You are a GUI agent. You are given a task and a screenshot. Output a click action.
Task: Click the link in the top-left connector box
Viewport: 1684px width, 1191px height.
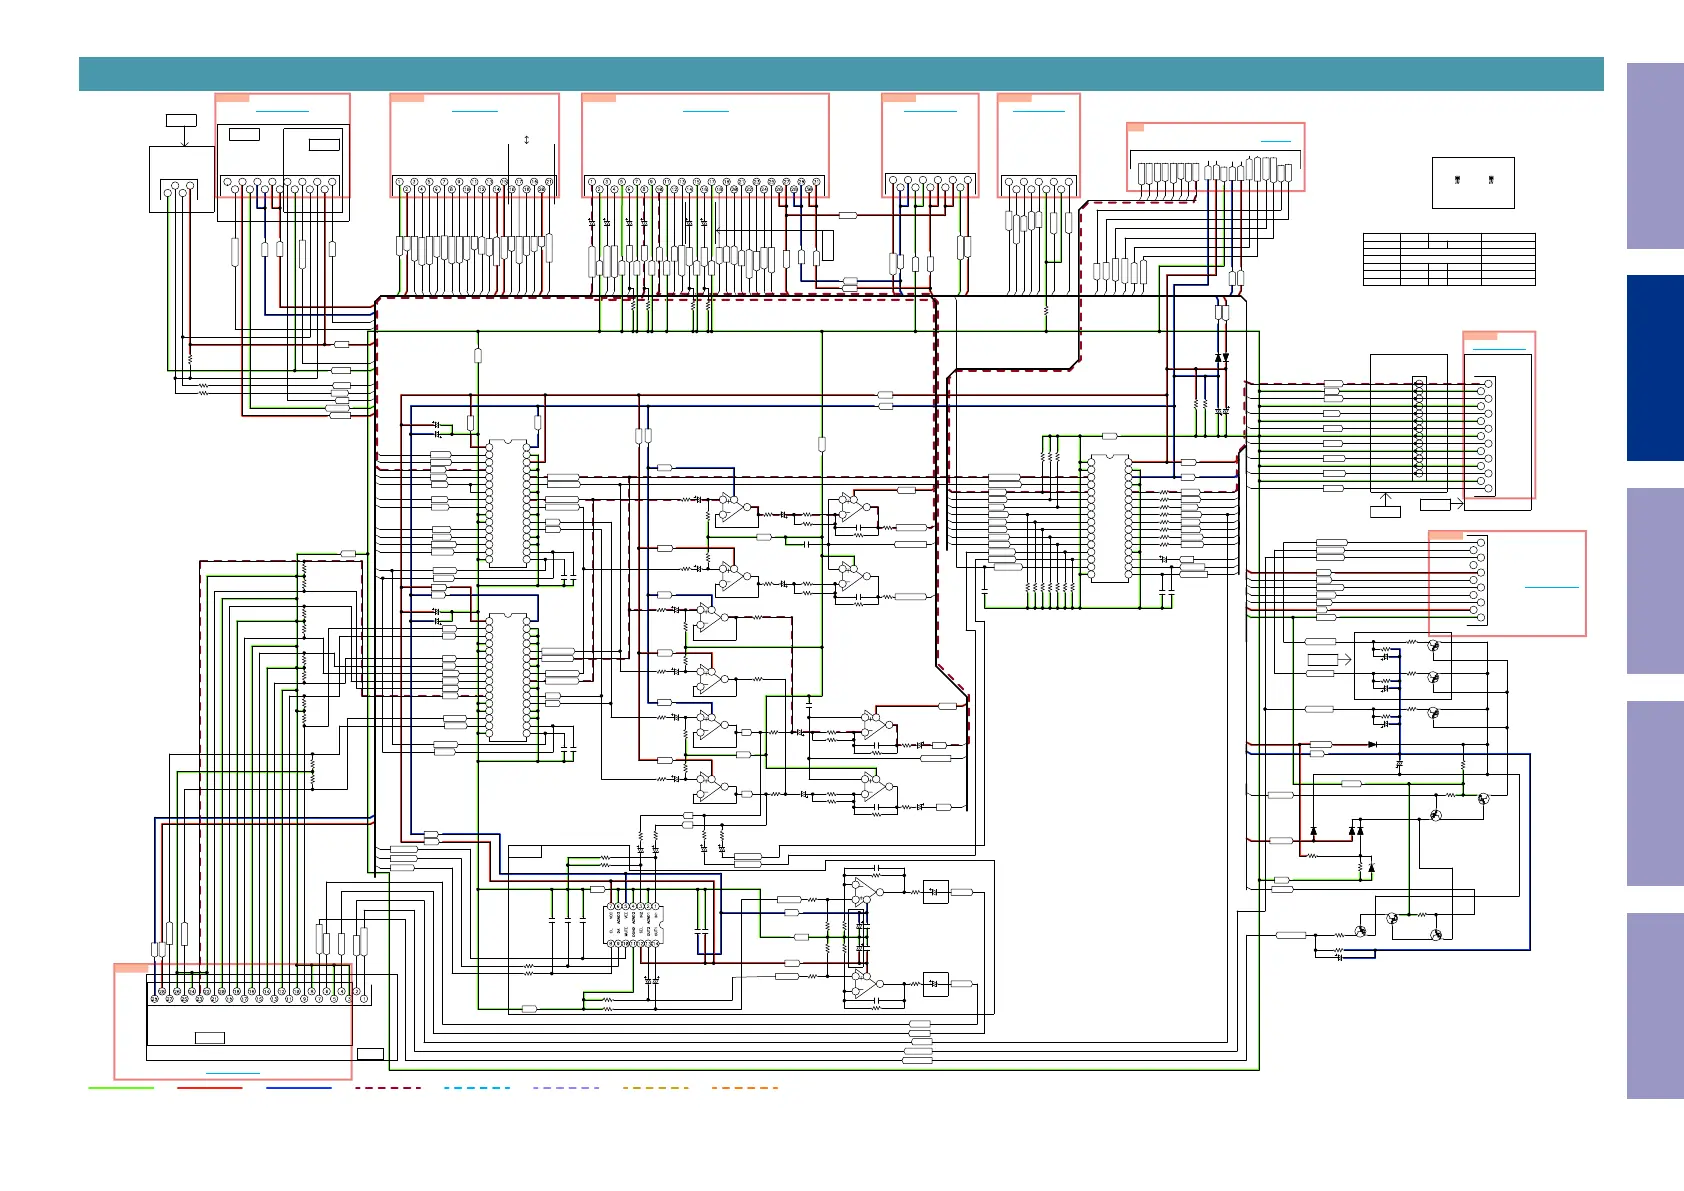tap(282, 111)
